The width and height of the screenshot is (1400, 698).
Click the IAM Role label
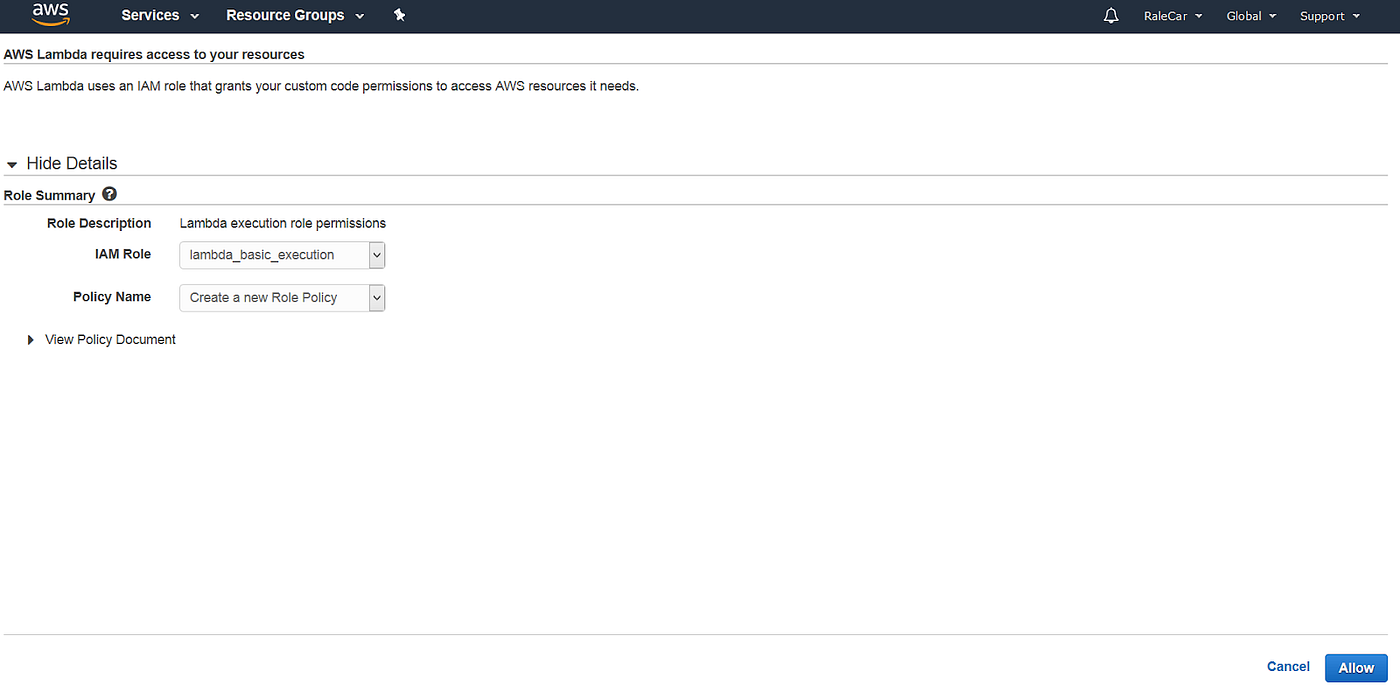pos(123,254)
